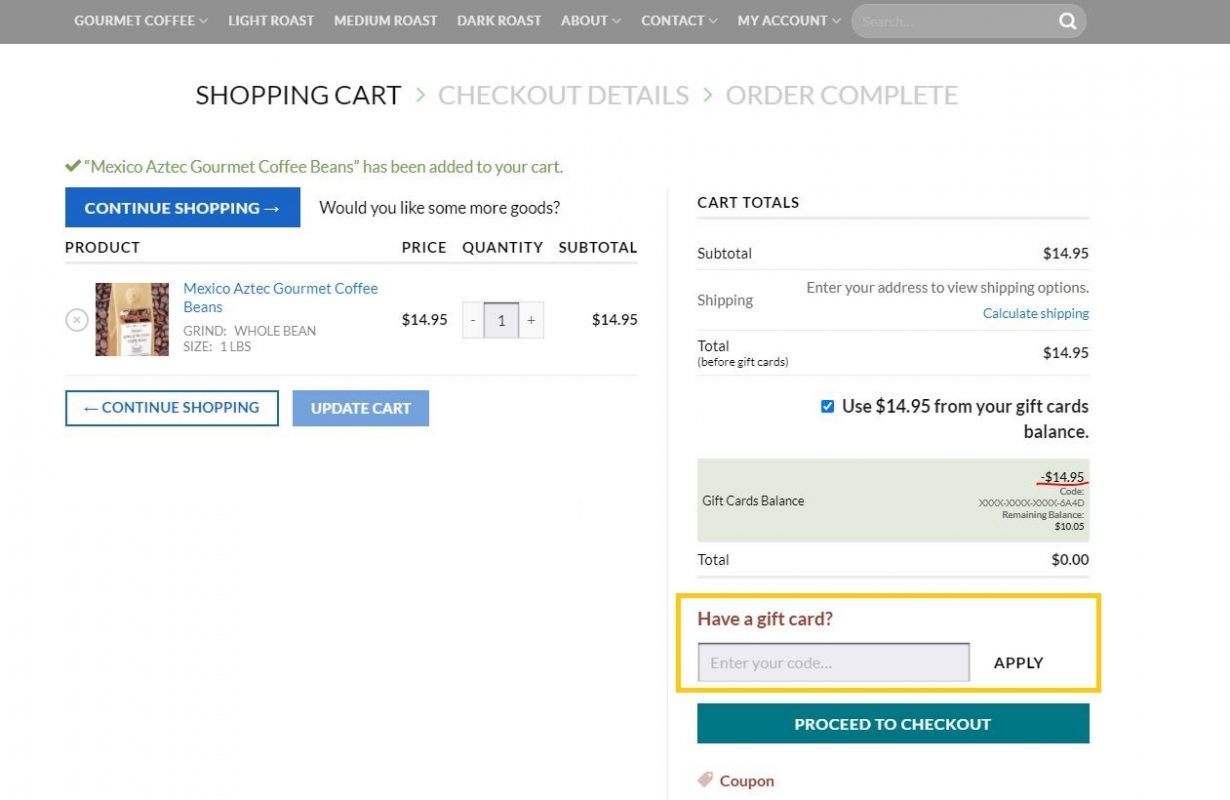The image size is (1230, 800).
Task: Click Proceed to Checkout button
Action: click(x=892, y=724)
